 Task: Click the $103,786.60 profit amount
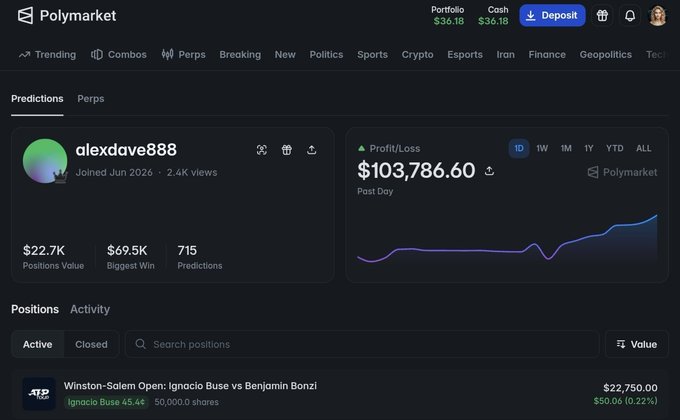coord(416,171)
